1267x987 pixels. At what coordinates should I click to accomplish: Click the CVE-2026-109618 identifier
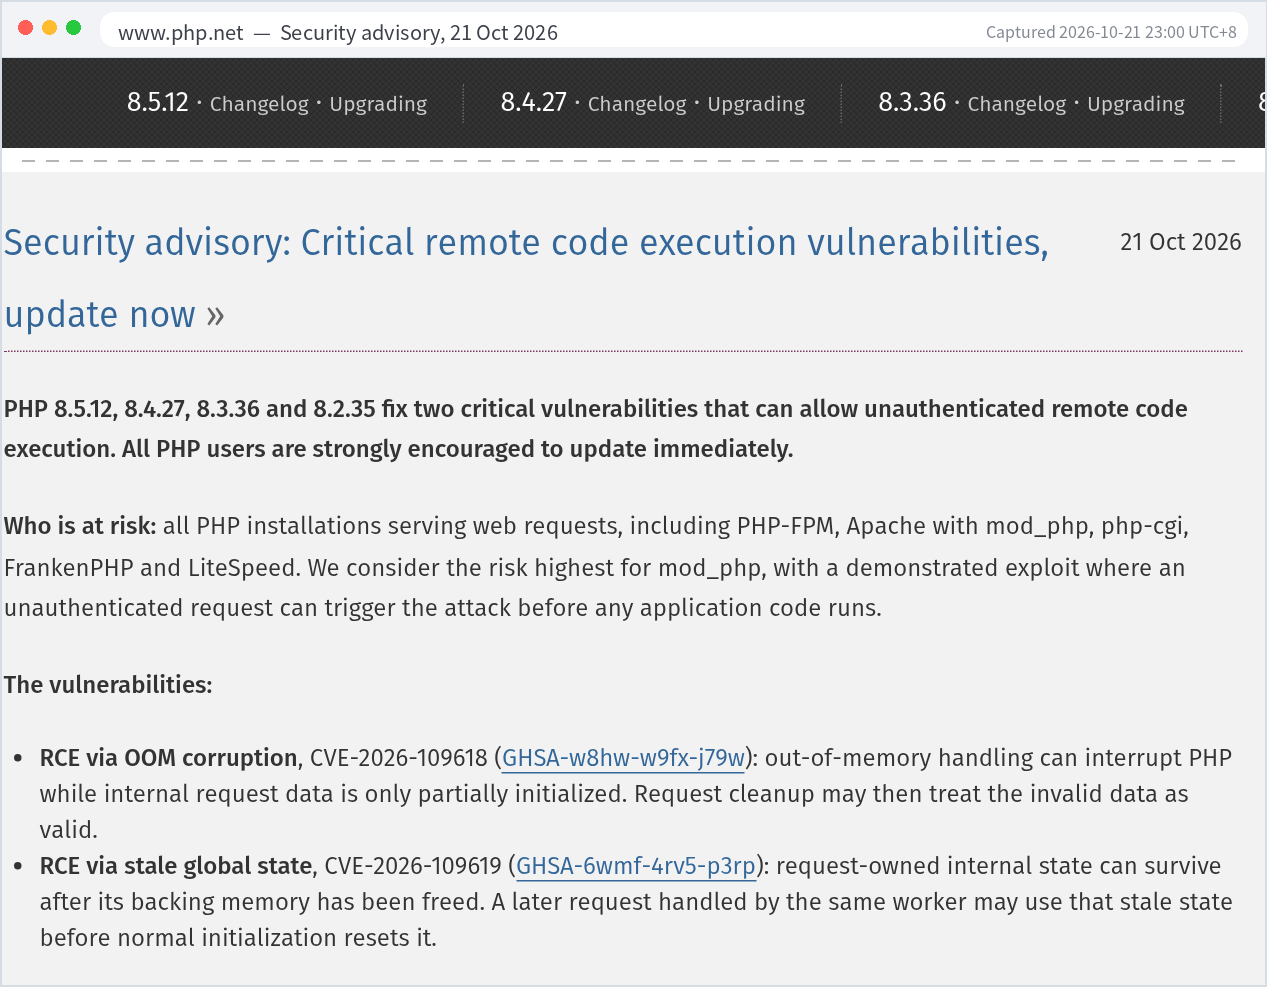tap(399, 758)
